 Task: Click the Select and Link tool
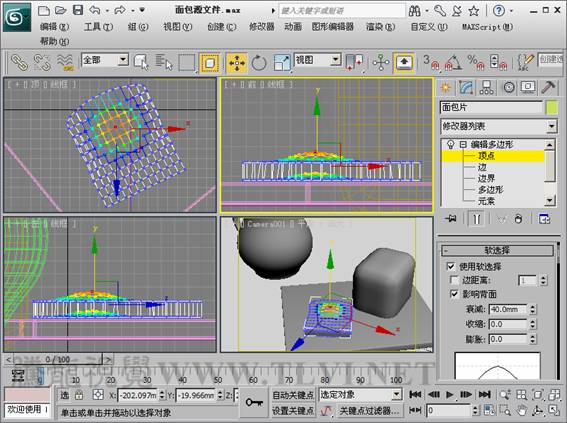19,62
